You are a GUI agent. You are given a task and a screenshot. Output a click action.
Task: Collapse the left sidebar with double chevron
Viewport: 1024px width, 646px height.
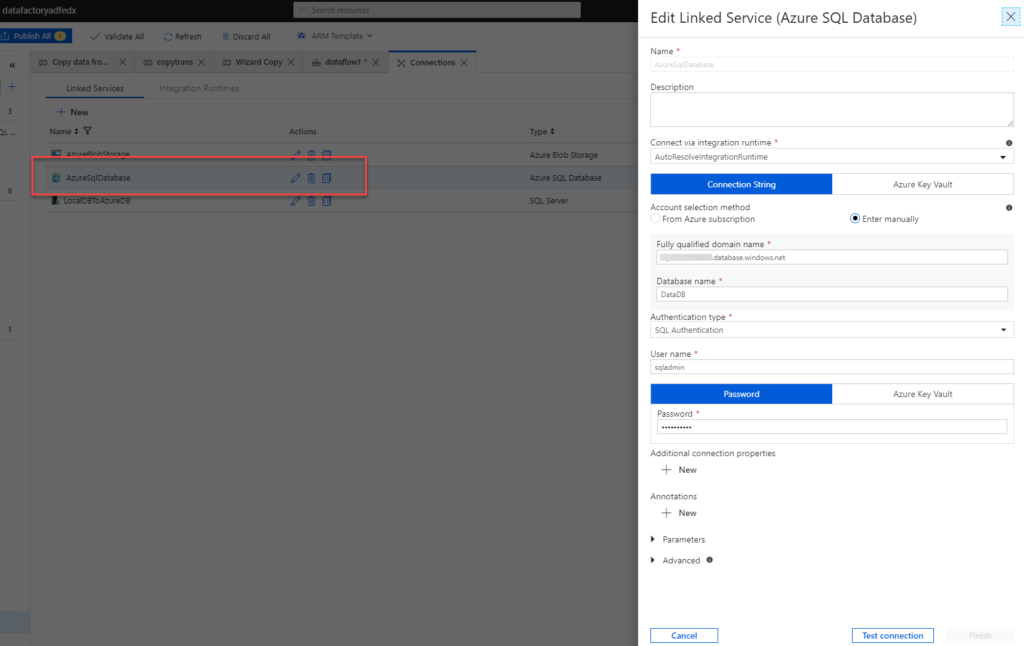tap(12, 65)
